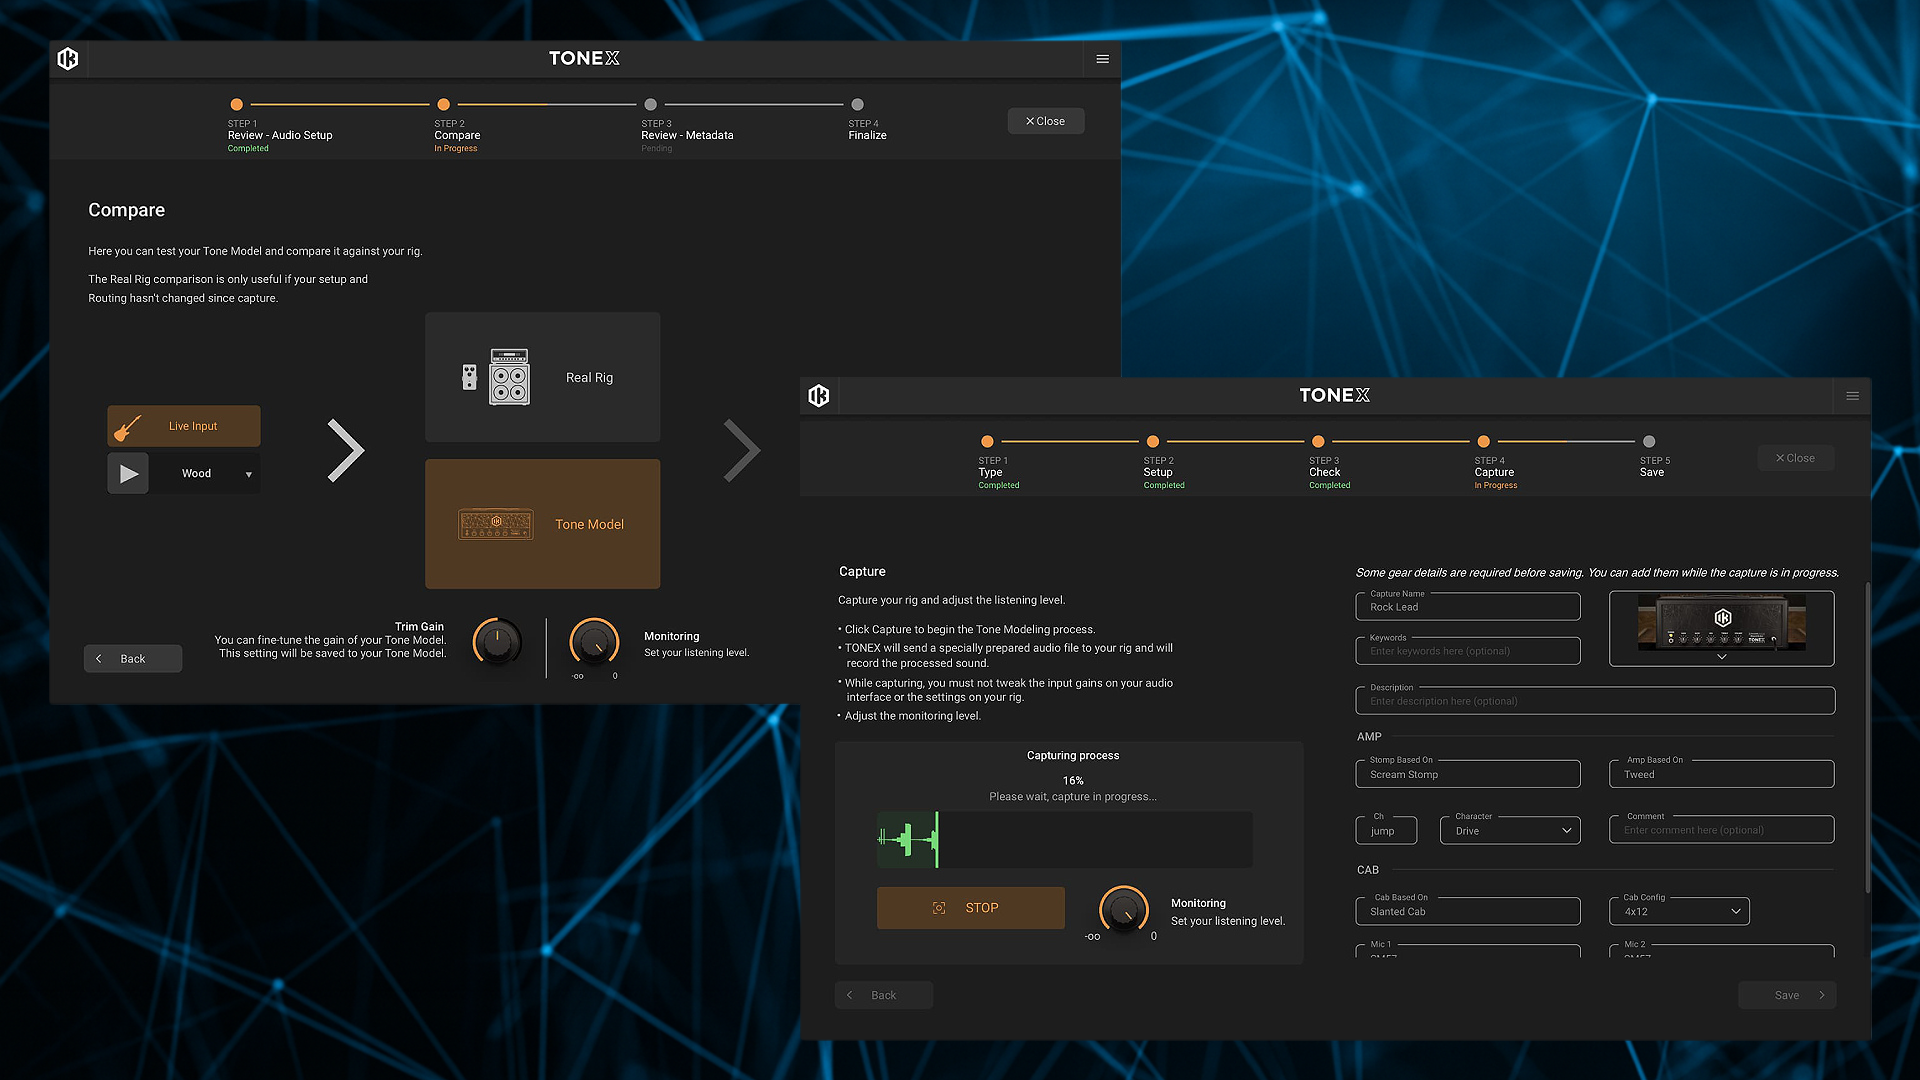Open the hamburger menu in the Compare window
Viewport: 1920px width, 1080px height.
[1102, 59]
